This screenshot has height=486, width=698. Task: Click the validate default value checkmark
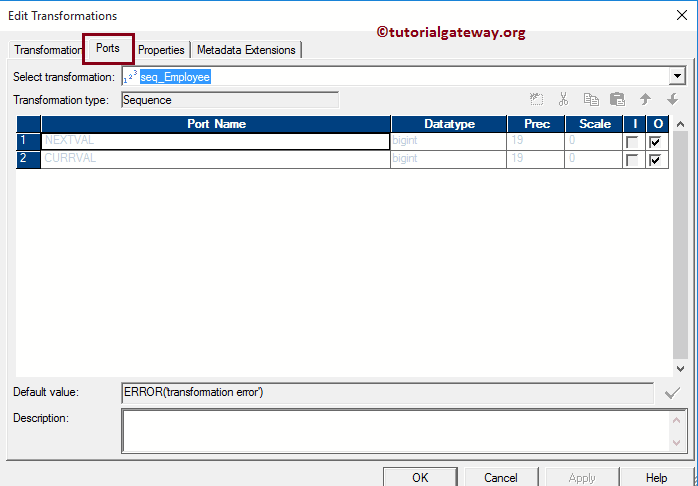[672, 393]
